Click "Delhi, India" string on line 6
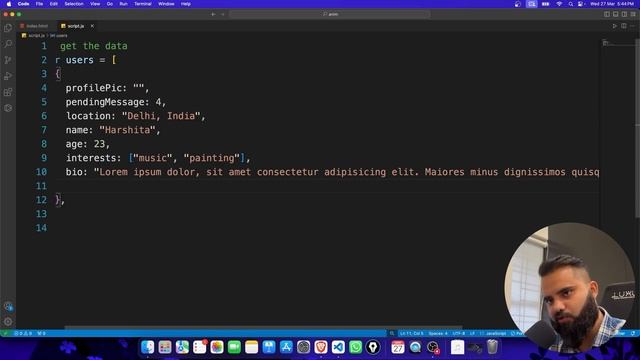 (x=161, y=116)
